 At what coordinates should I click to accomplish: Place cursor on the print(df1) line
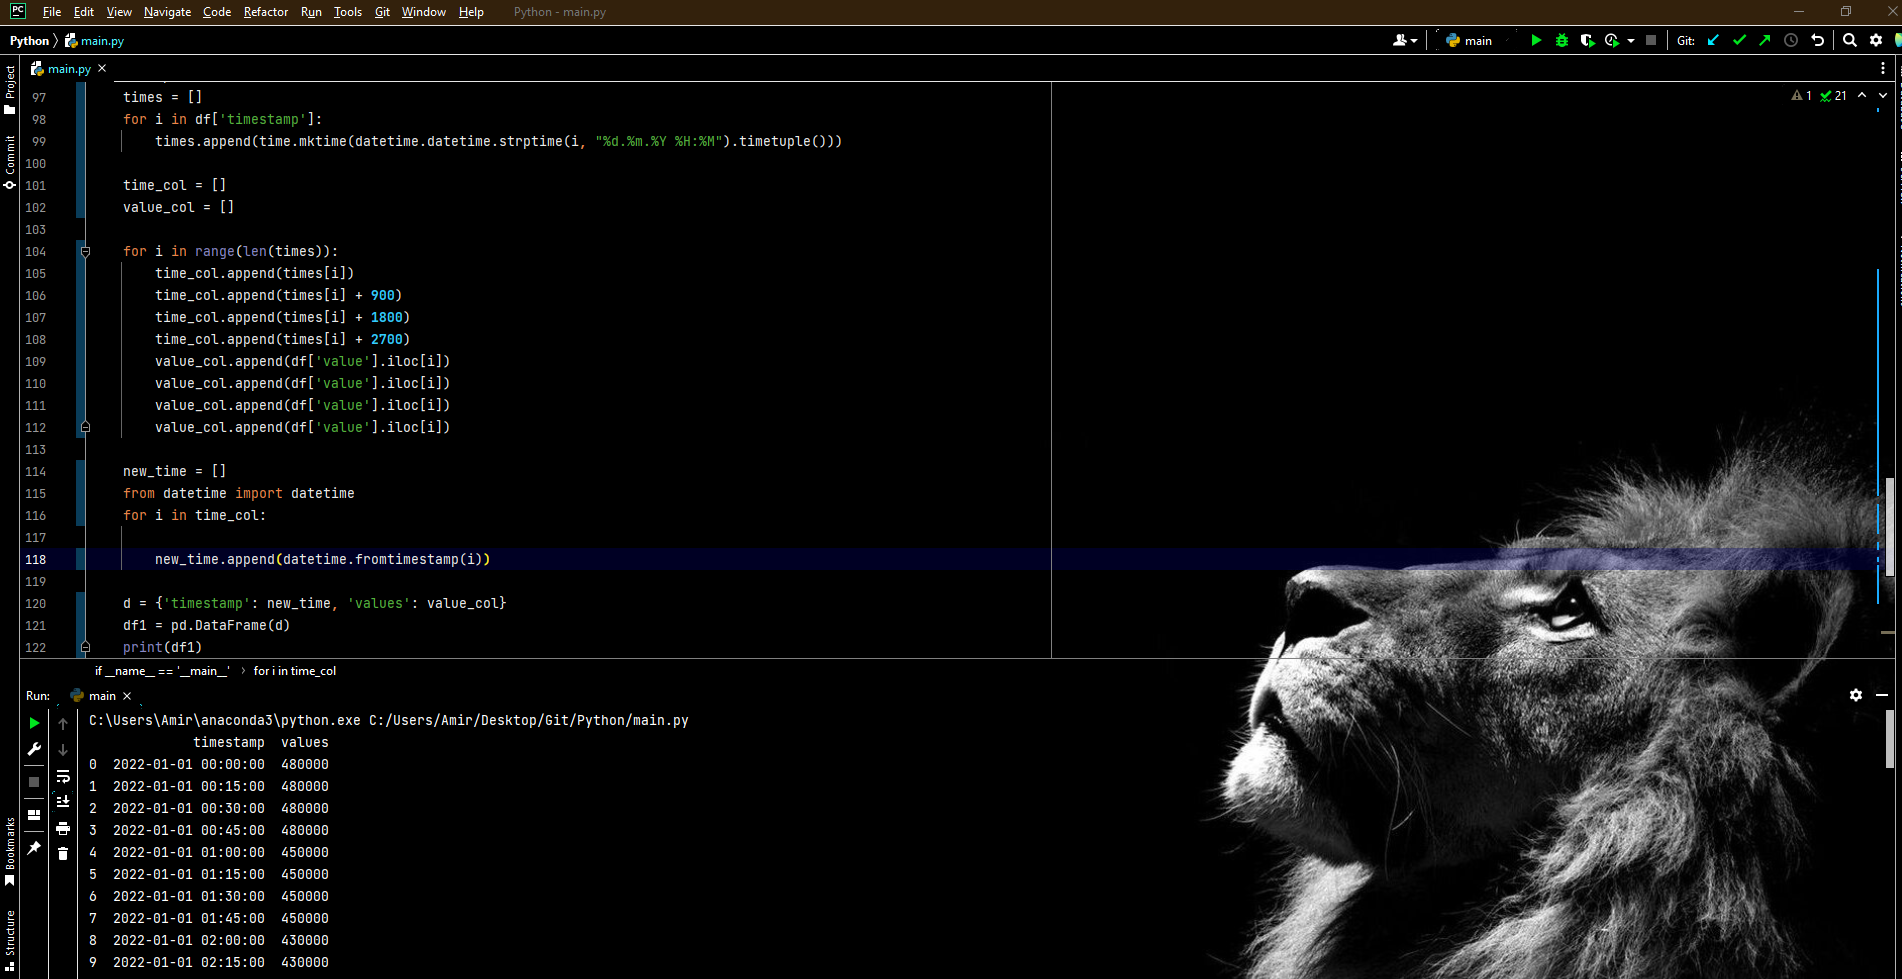tap(162, 647)
